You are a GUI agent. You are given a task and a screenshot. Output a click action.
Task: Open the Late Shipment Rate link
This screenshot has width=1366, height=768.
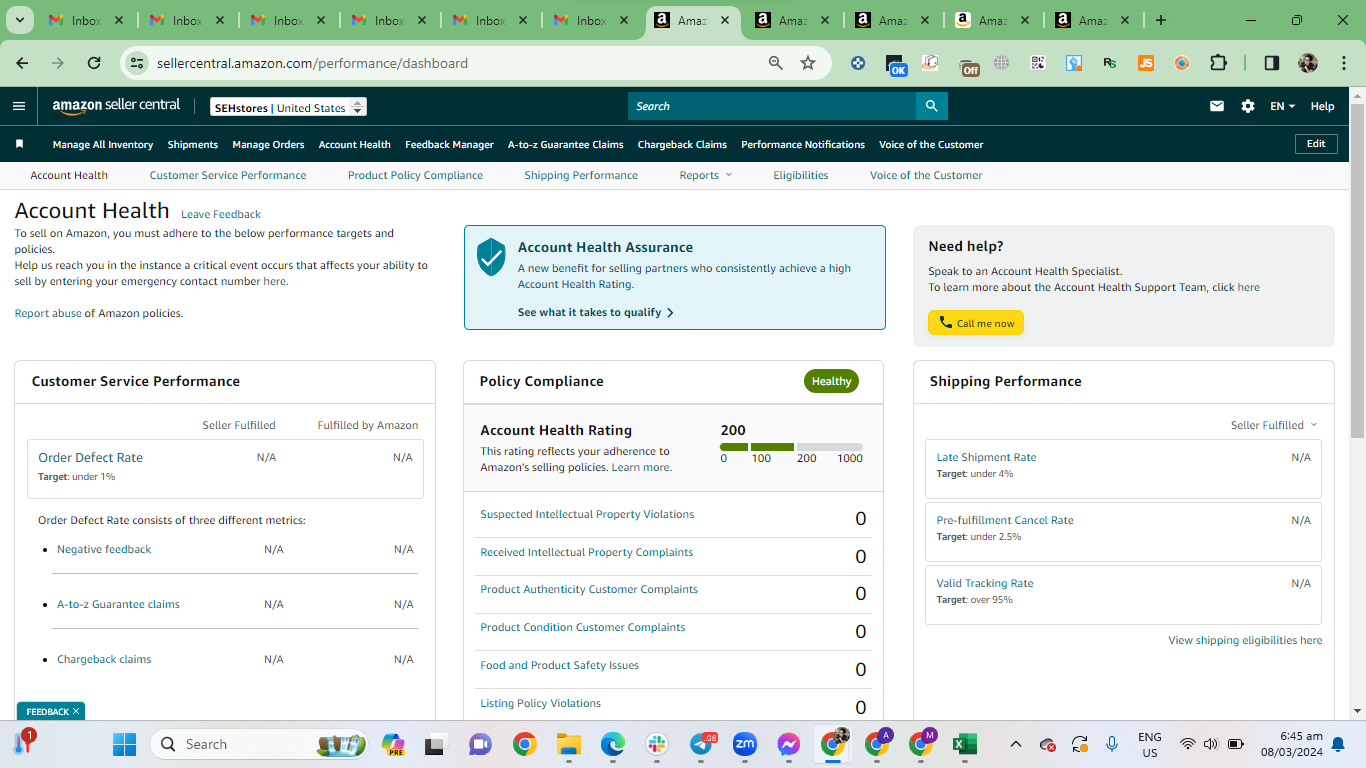pyautogui.click(x=986, y=457)
